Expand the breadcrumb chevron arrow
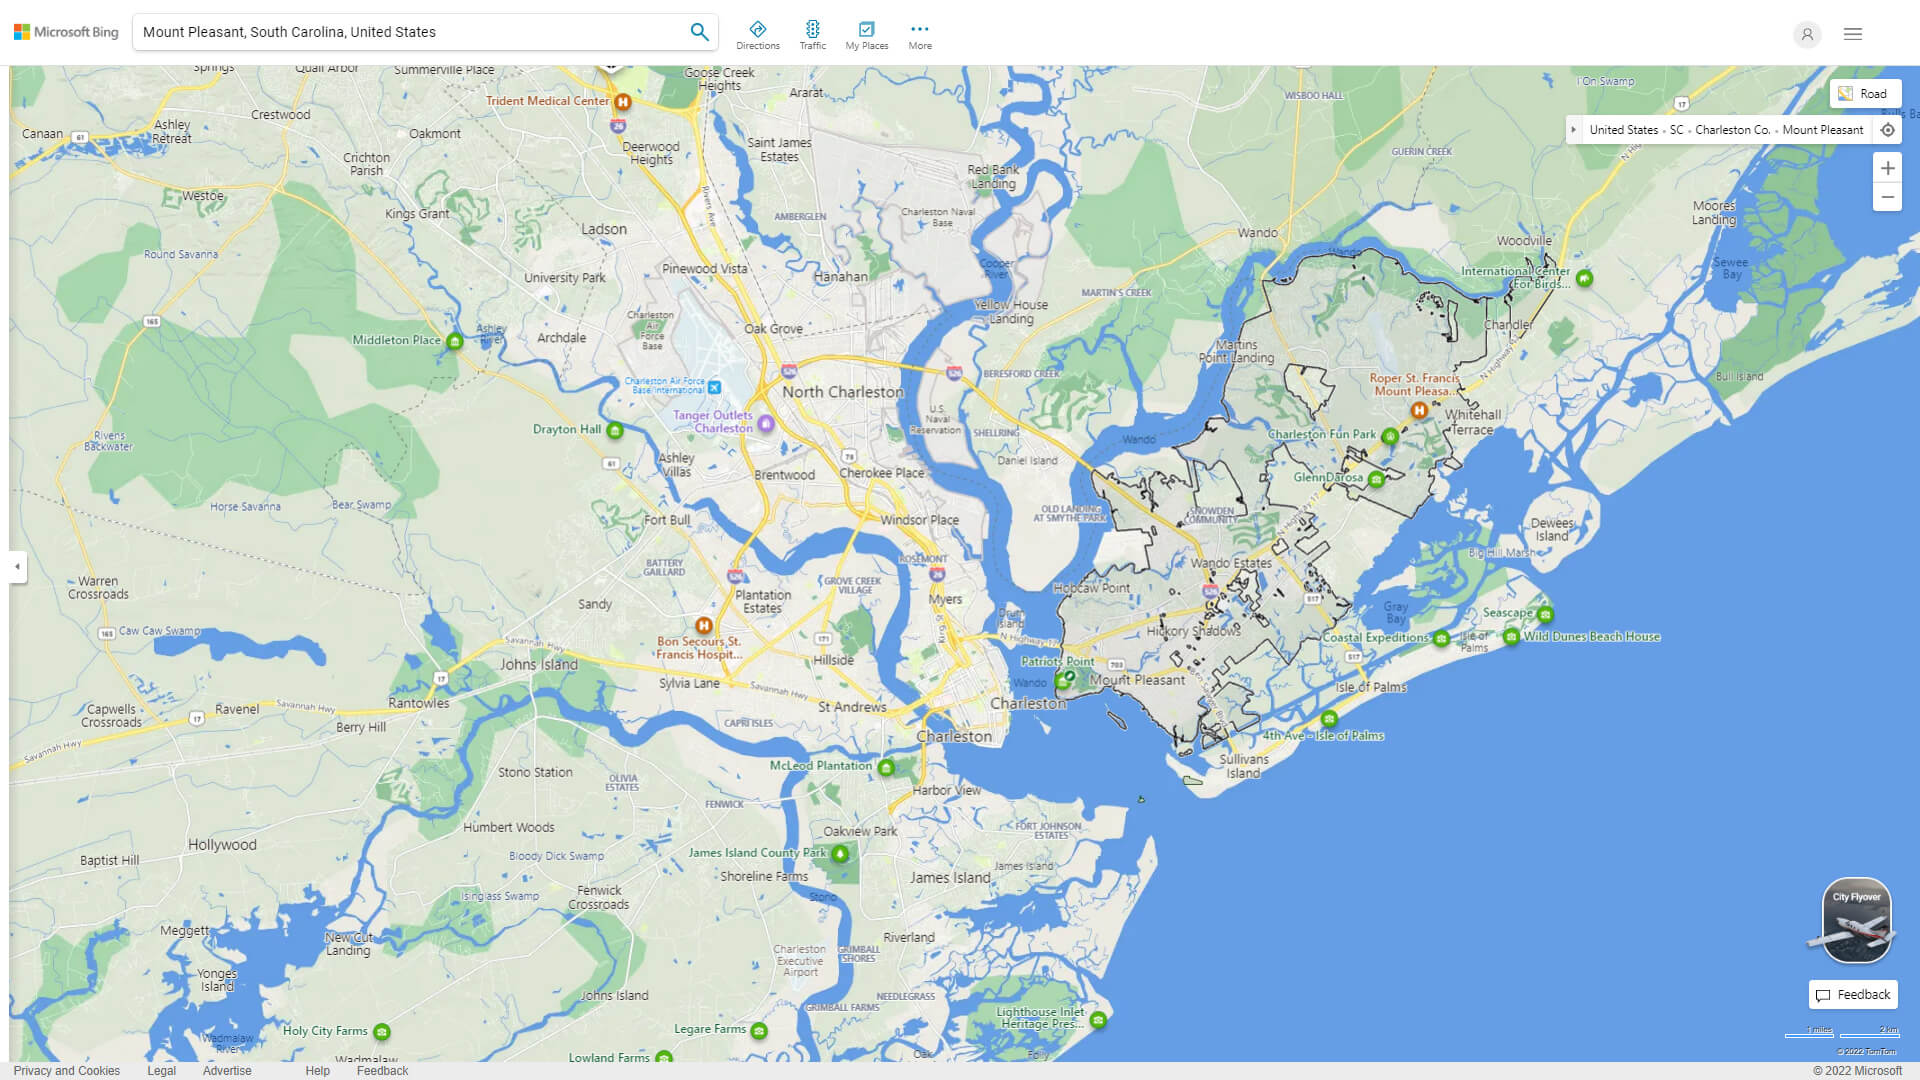 point(1573,130)
